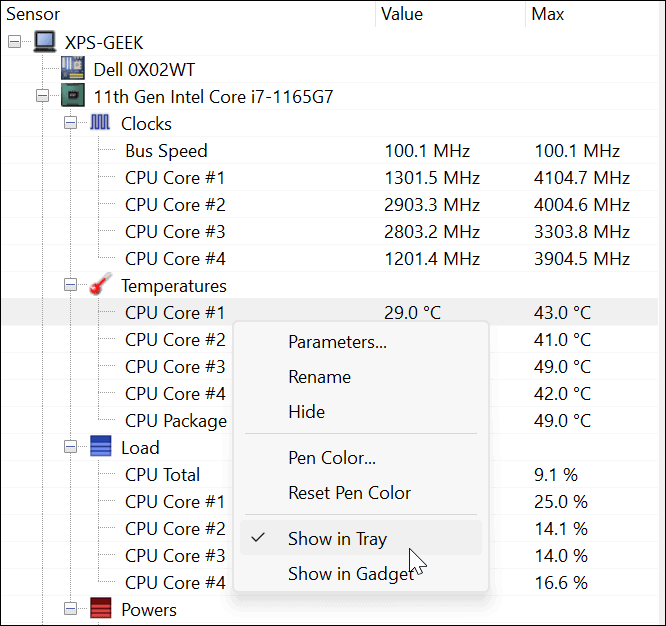Collapse the Clocks tree section
Image resolution: width=666 pixels, height=626 pixels.
tap(71, 124)
